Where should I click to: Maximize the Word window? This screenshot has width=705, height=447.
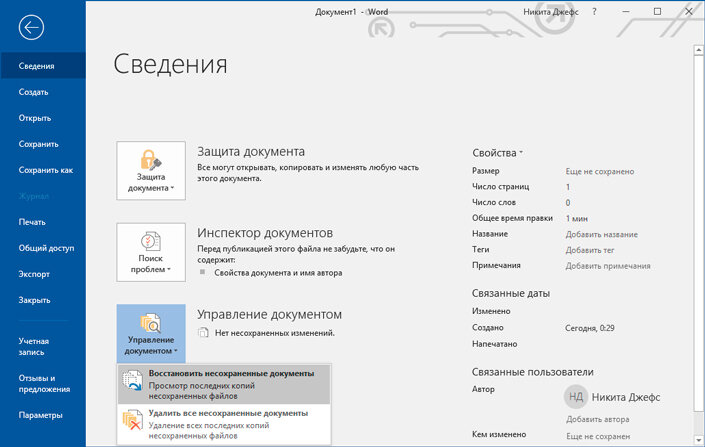click(657, 12)
